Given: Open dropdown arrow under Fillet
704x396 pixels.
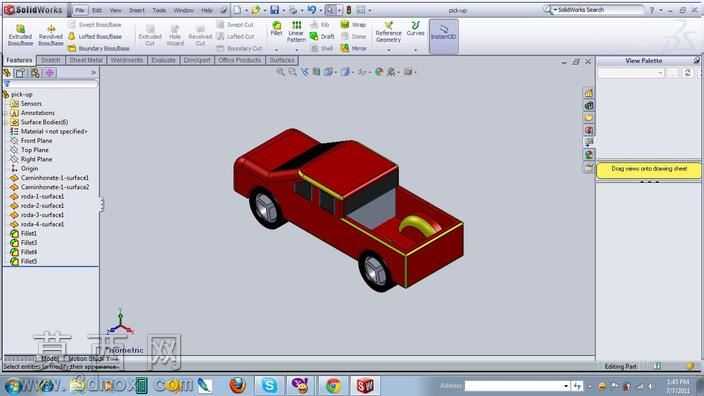Looking at the screenshot, I should point(277,50).
